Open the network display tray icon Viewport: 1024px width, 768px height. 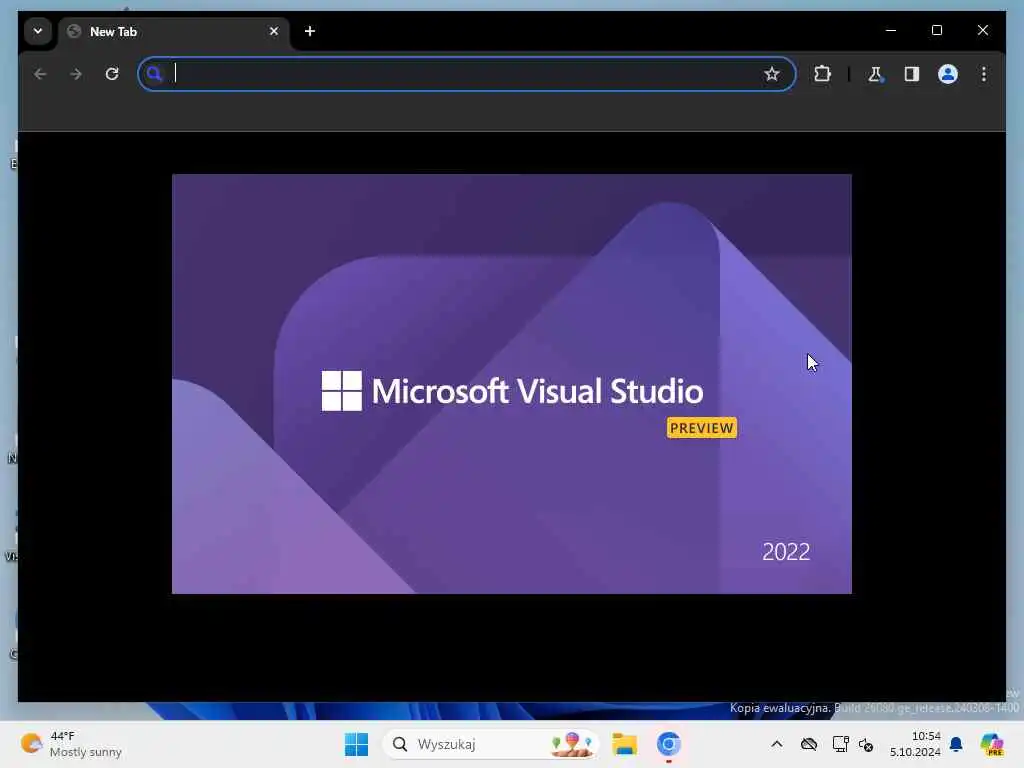click(840, 744)
